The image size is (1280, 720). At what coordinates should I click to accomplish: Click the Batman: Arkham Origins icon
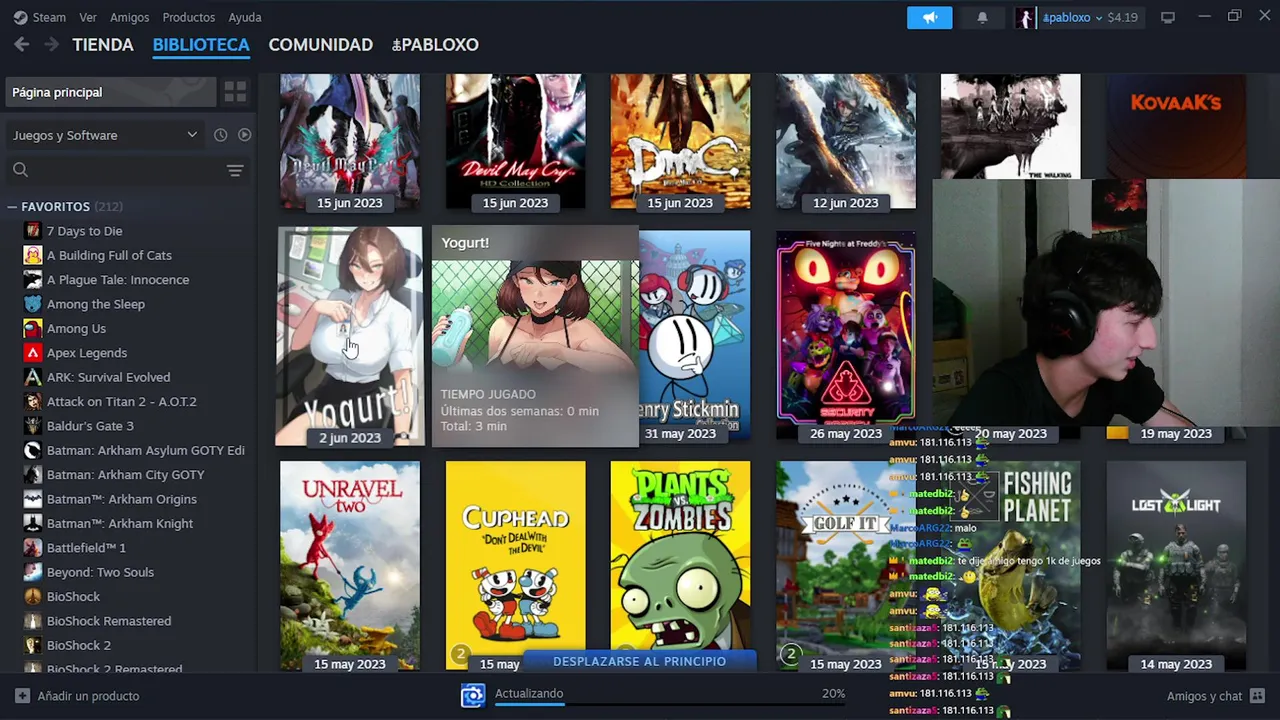pyautogui.click(x=33, y=499)
